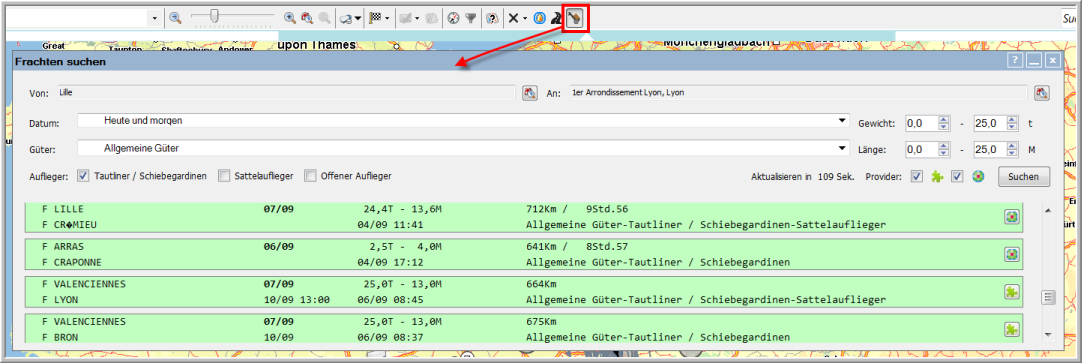Click the truck vehicle profile icon
Viewport: 1082px width, 363px height.
pos(346,19)
